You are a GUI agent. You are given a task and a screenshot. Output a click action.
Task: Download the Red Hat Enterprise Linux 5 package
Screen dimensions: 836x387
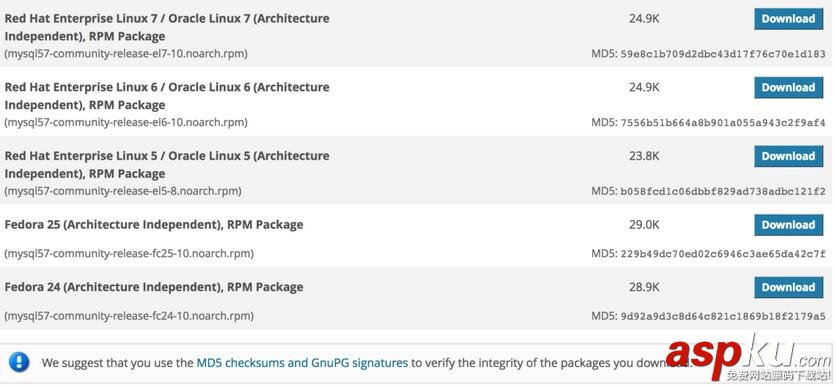coord(788,156)
